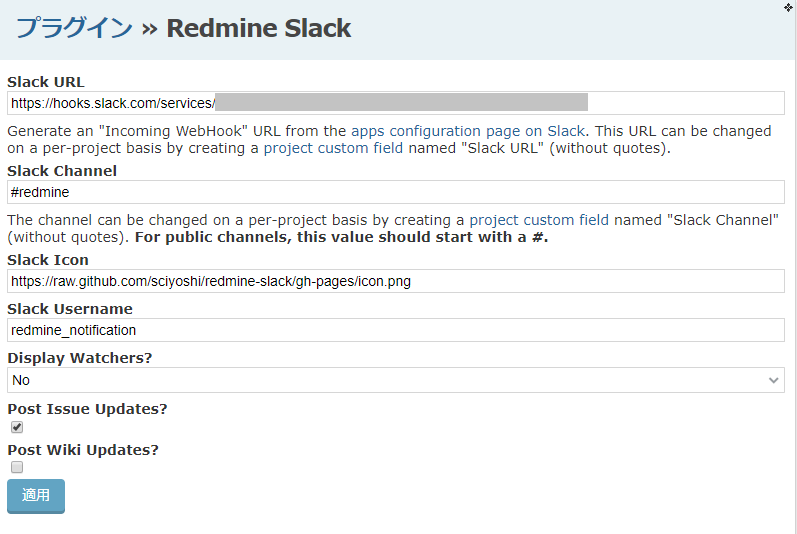Open project custom field link under Slack Channel
This screenshot has width=797, height=534.
539,220
